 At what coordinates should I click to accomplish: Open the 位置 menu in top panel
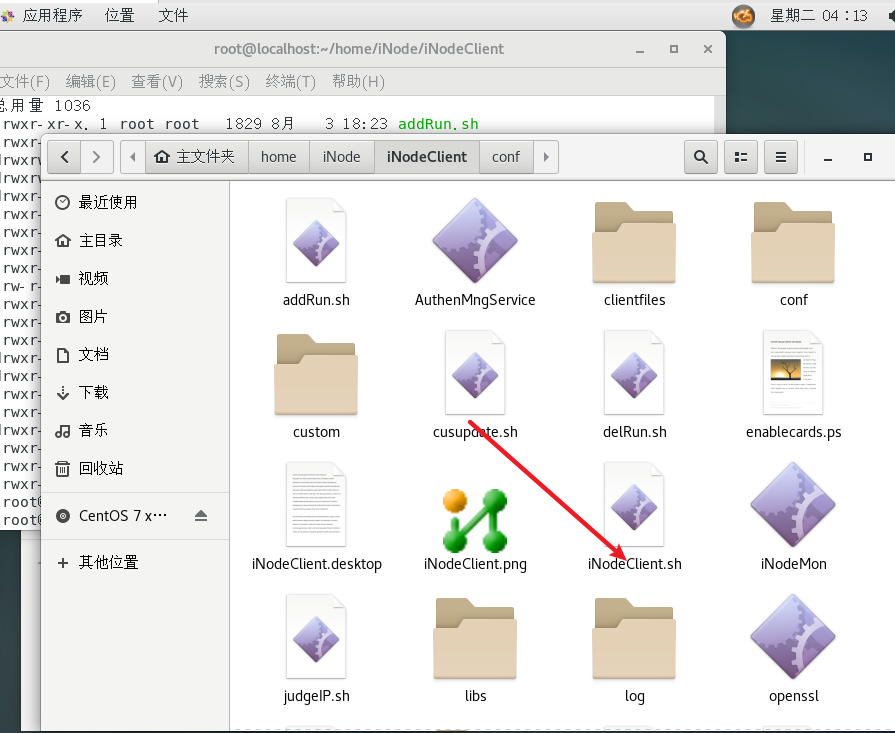(119, 15)
